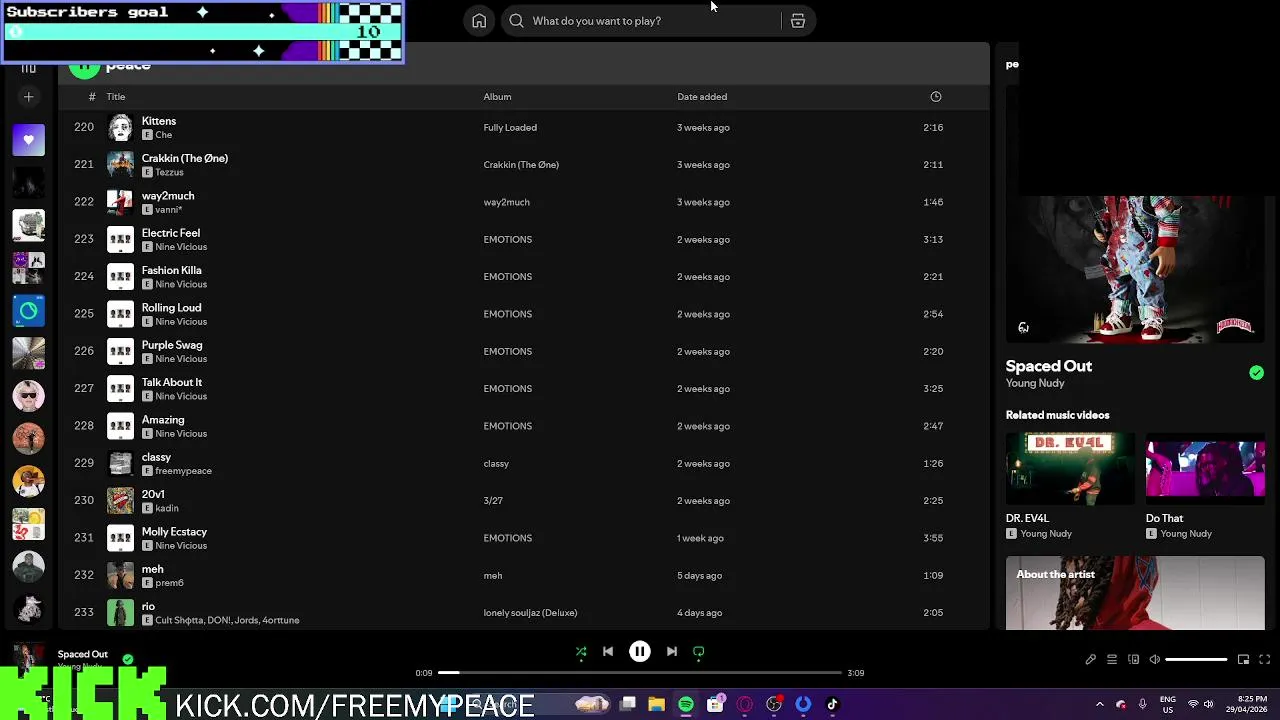Sort by duration clock column icon
The height and width of the screenshot is (720, 1280).
tap(936, 97)
